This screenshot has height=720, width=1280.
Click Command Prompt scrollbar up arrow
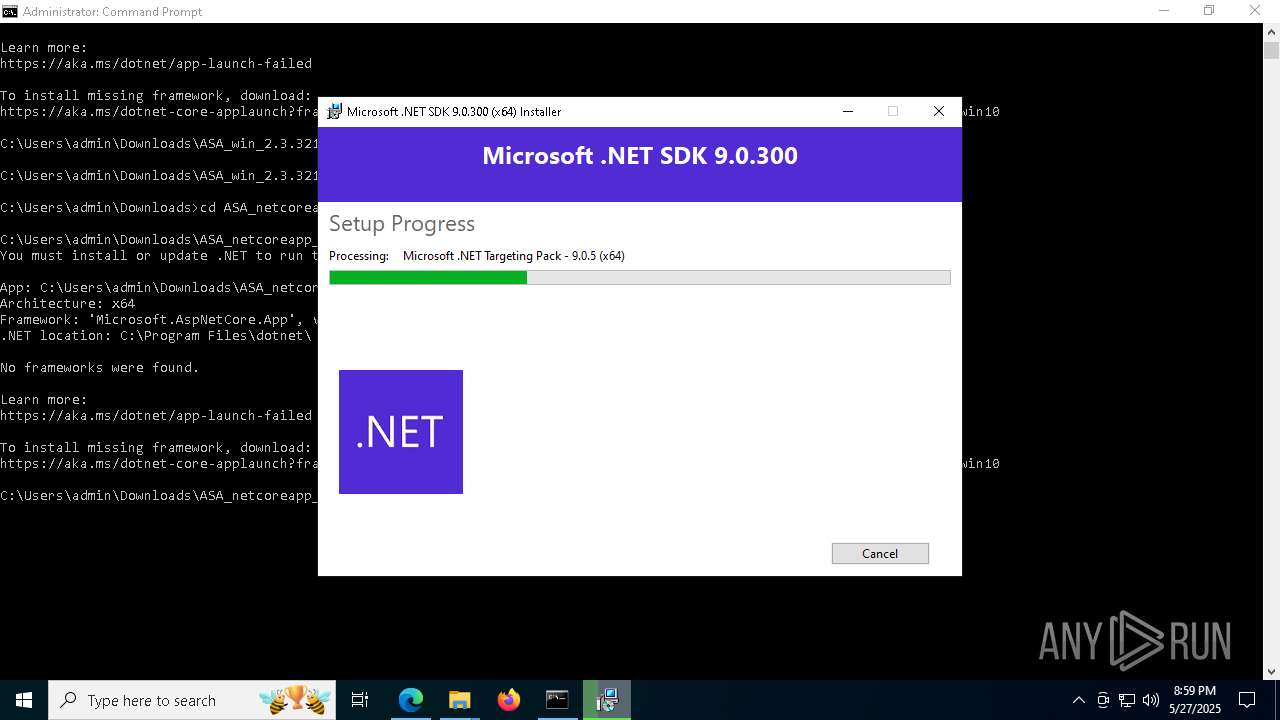[1271, 31]
